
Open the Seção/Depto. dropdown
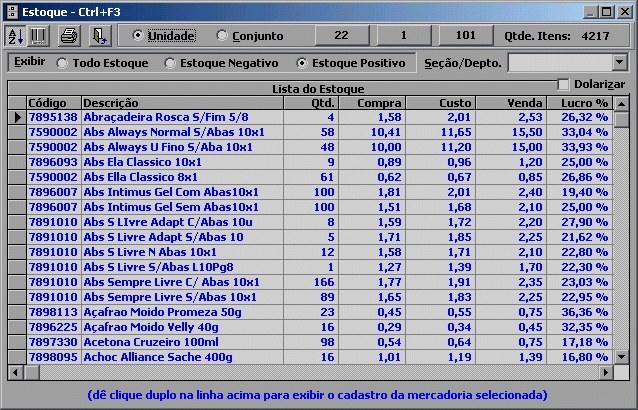619,63
